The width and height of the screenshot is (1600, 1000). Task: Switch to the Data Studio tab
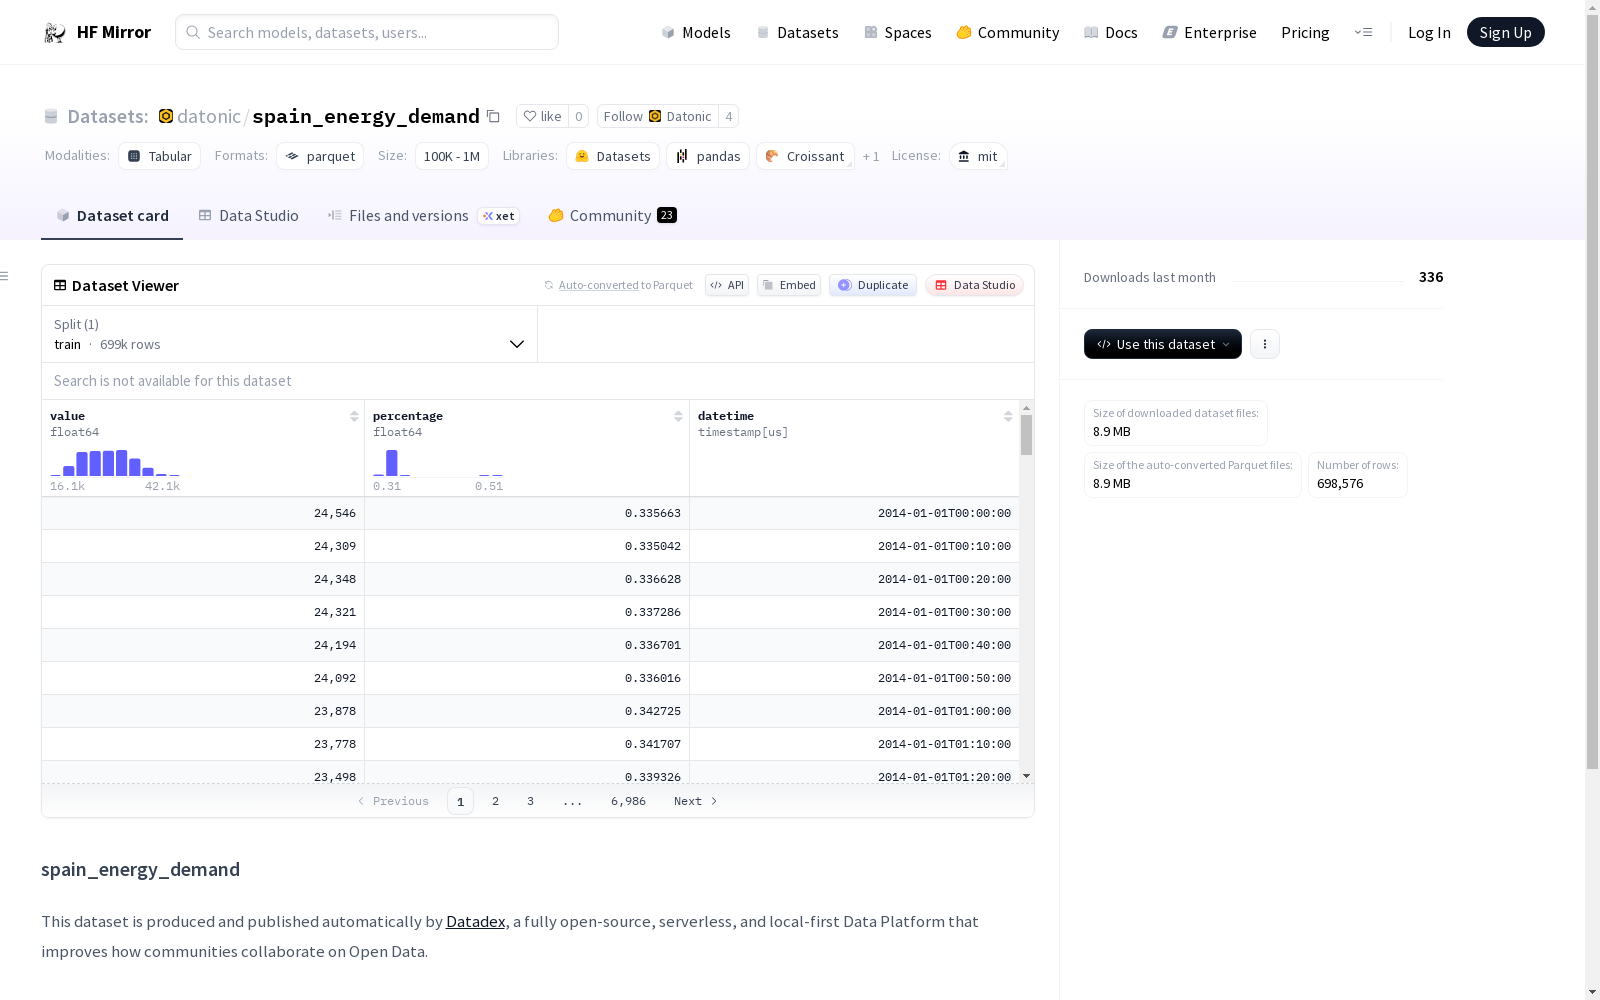(x=248, y=216)
